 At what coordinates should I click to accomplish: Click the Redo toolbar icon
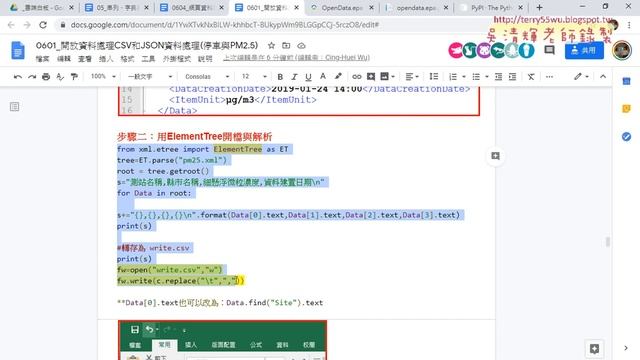tap(32, 77)
